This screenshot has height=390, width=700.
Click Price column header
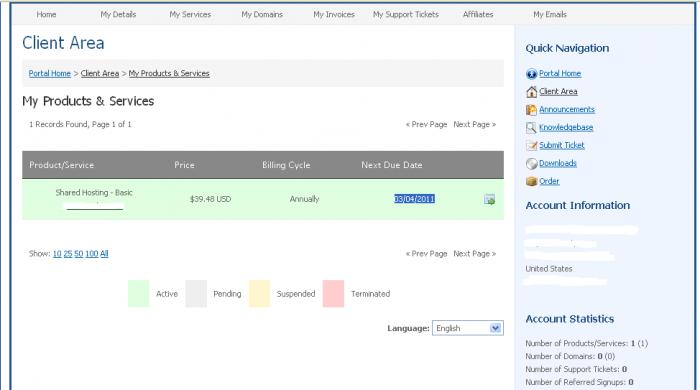pyautogui.click(x=184, y=165)
